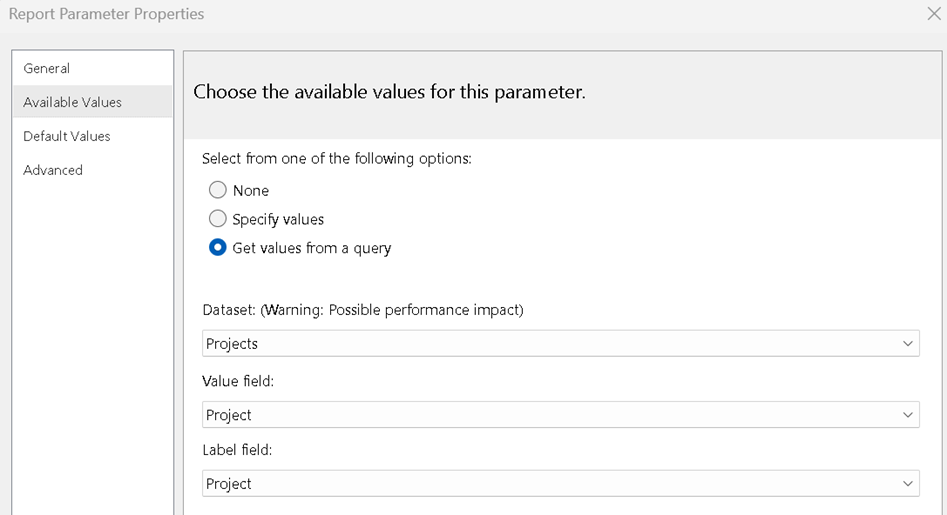Select the None radio button

218,190
